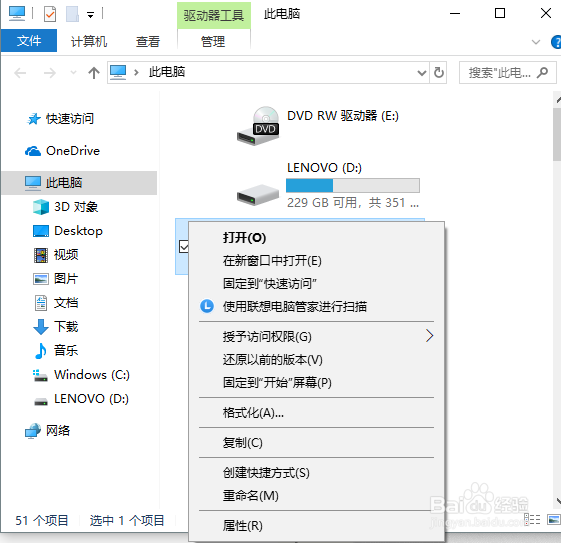Select Windows (C:) in the sidebar
This screenshot has height=543, width=561.
tap(81, 375)
